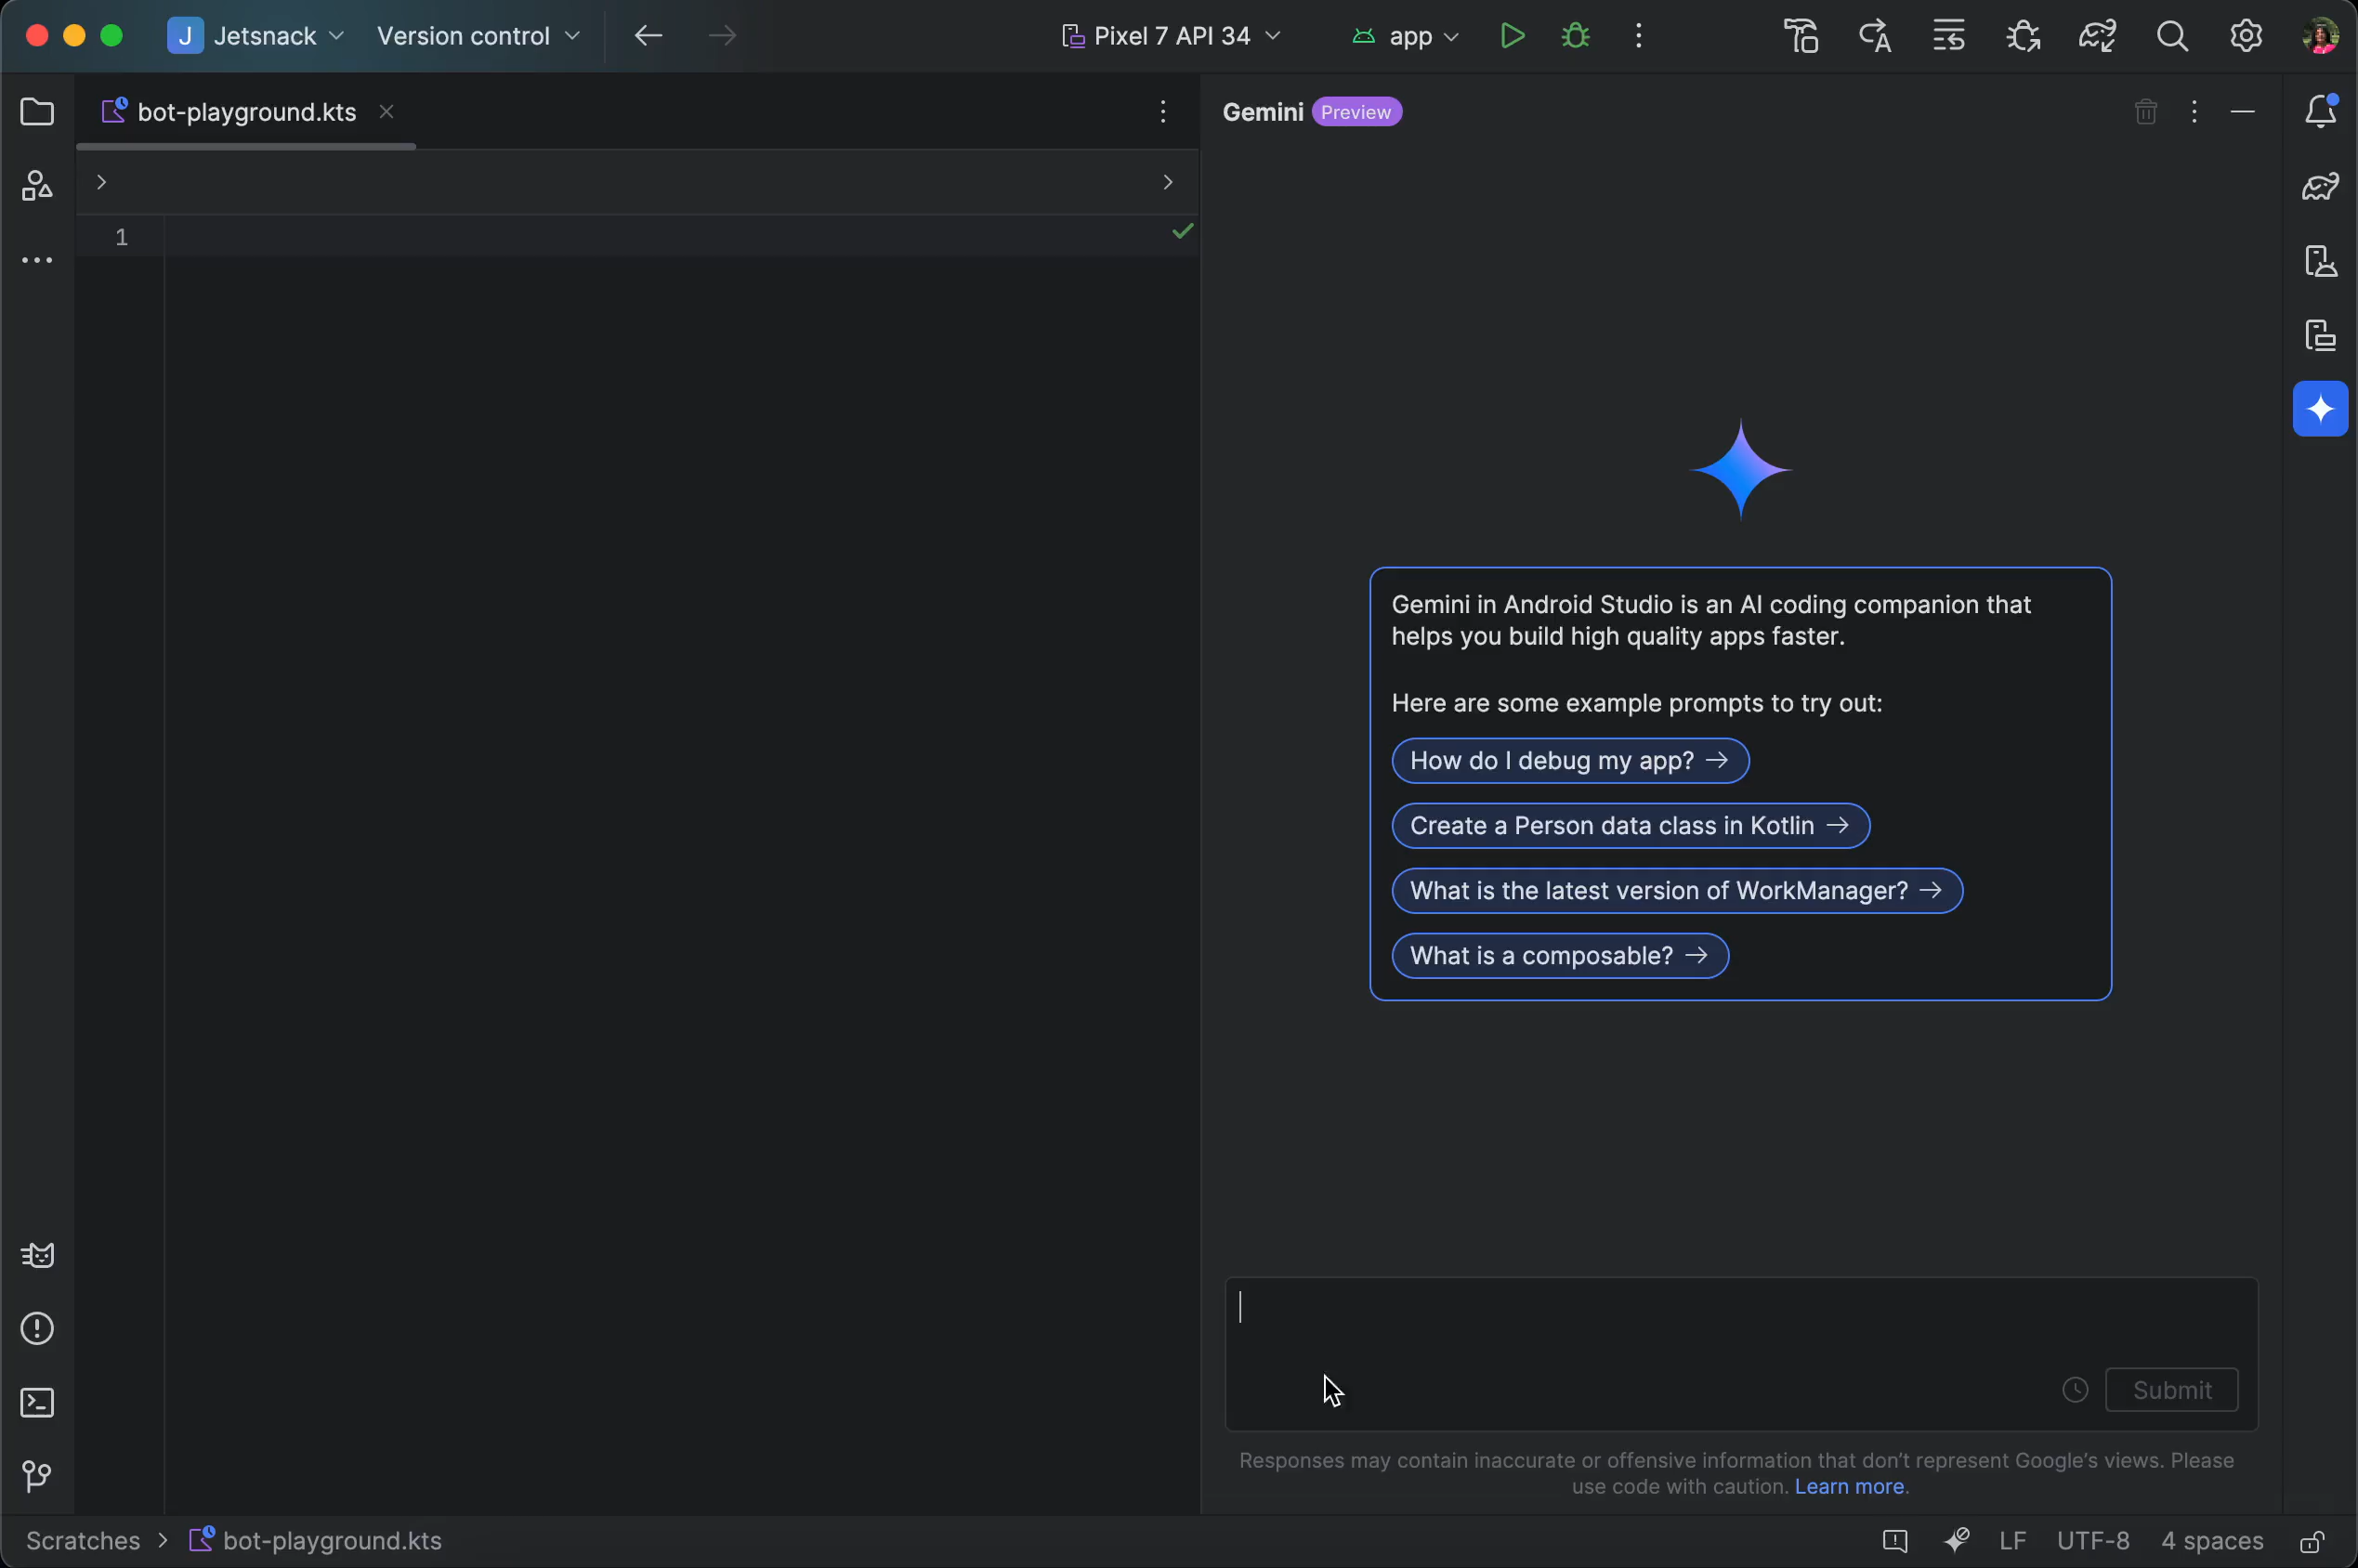Viewport: 2358px width, 1568px height.
Task: Open the app run configuration dropdown
Action: [1405, 36]
